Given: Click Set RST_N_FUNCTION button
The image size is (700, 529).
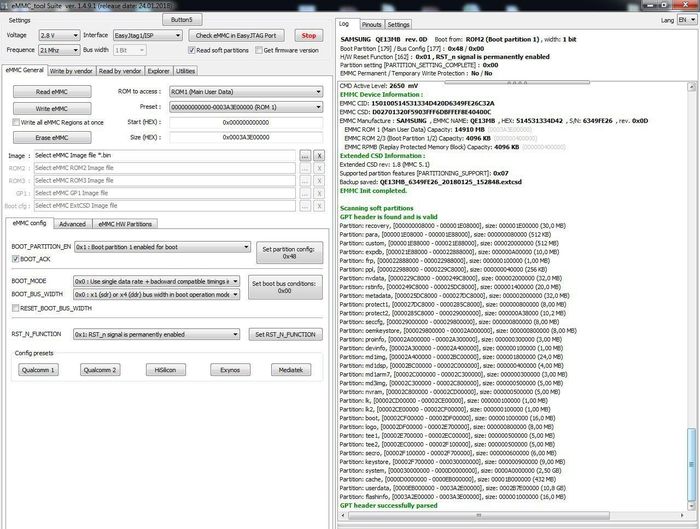Looking at the screenshot, I should (x=284, y=334).
